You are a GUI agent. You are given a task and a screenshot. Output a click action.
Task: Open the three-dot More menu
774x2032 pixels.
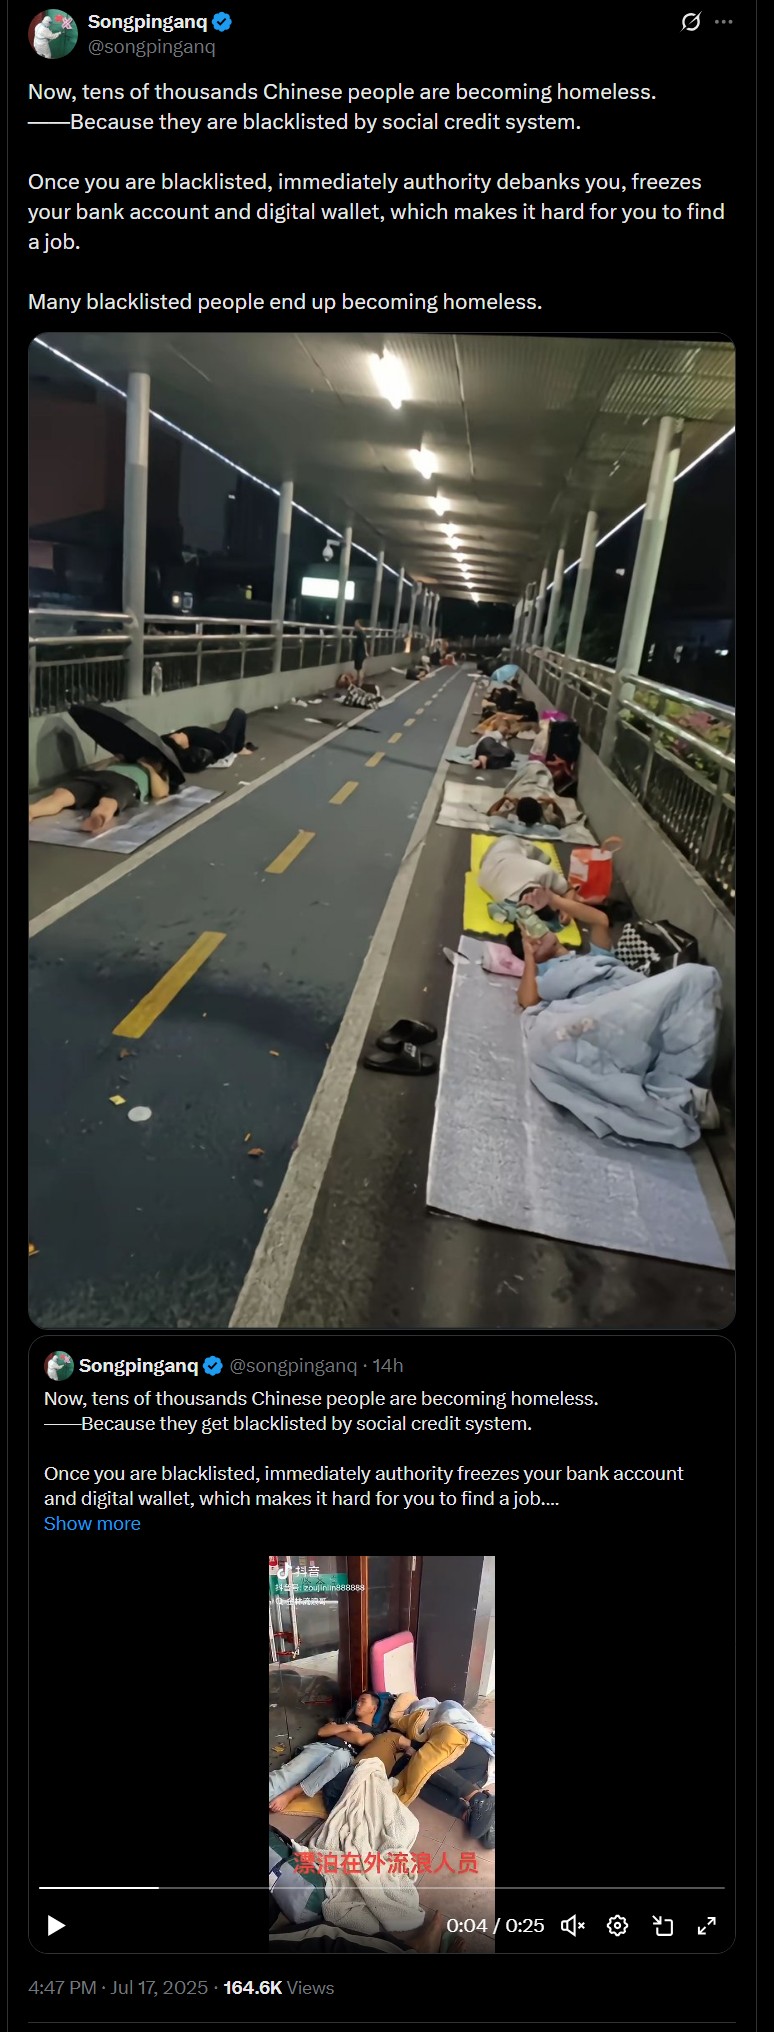tap(724, 22)
